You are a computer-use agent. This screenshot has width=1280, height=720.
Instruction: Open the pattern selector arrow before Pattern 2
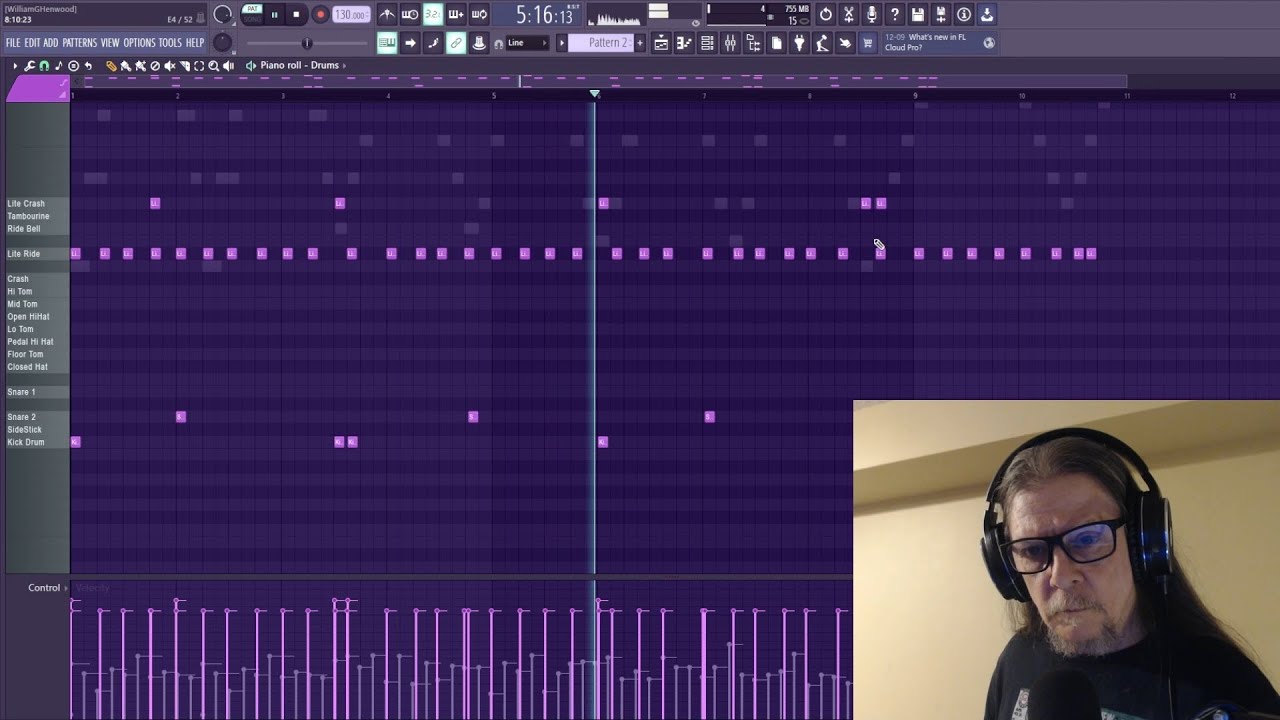pos(561,43)
